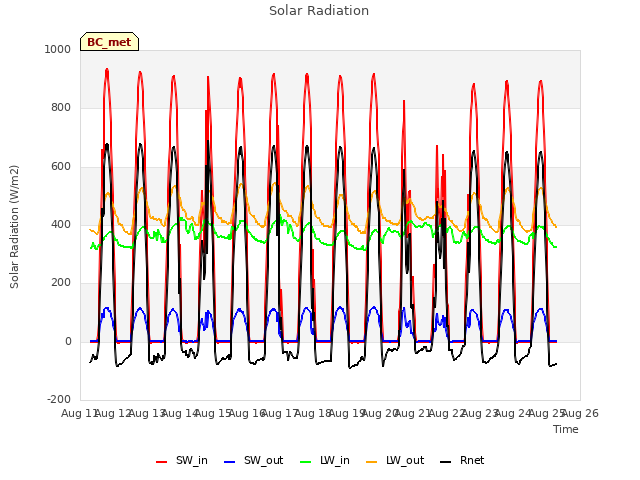The image size is (640, 480).
Task: Click the green LW_in legend color marker
Action: (306, 462)
